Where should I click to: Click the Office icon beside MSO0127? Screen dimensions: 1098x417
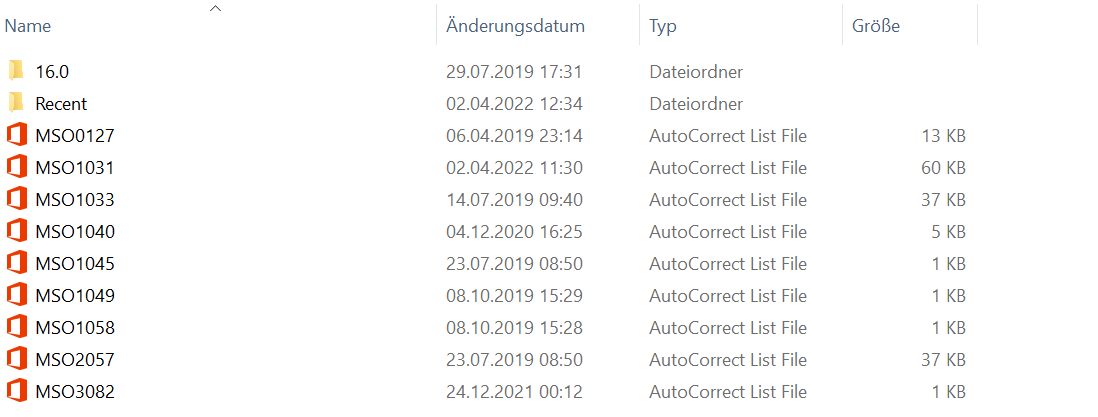(x=17, y=135)
